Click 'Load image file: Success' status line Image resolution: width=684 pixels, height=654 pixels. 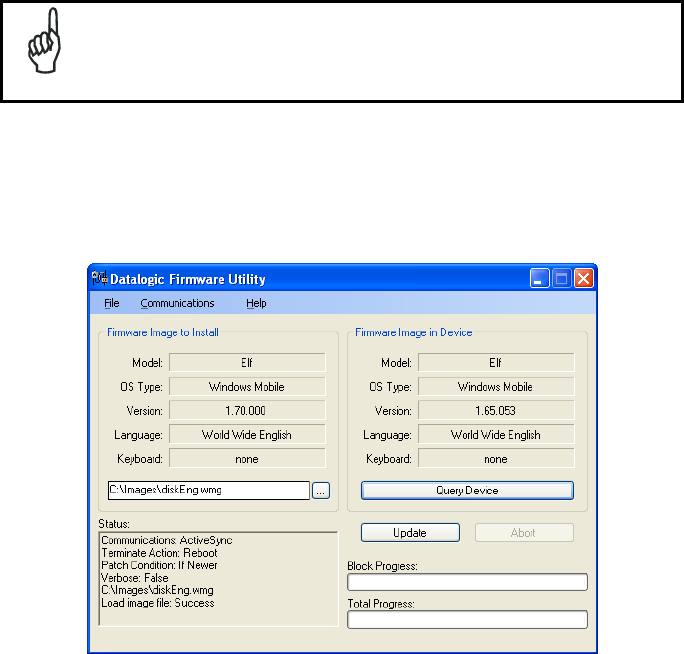158,603
